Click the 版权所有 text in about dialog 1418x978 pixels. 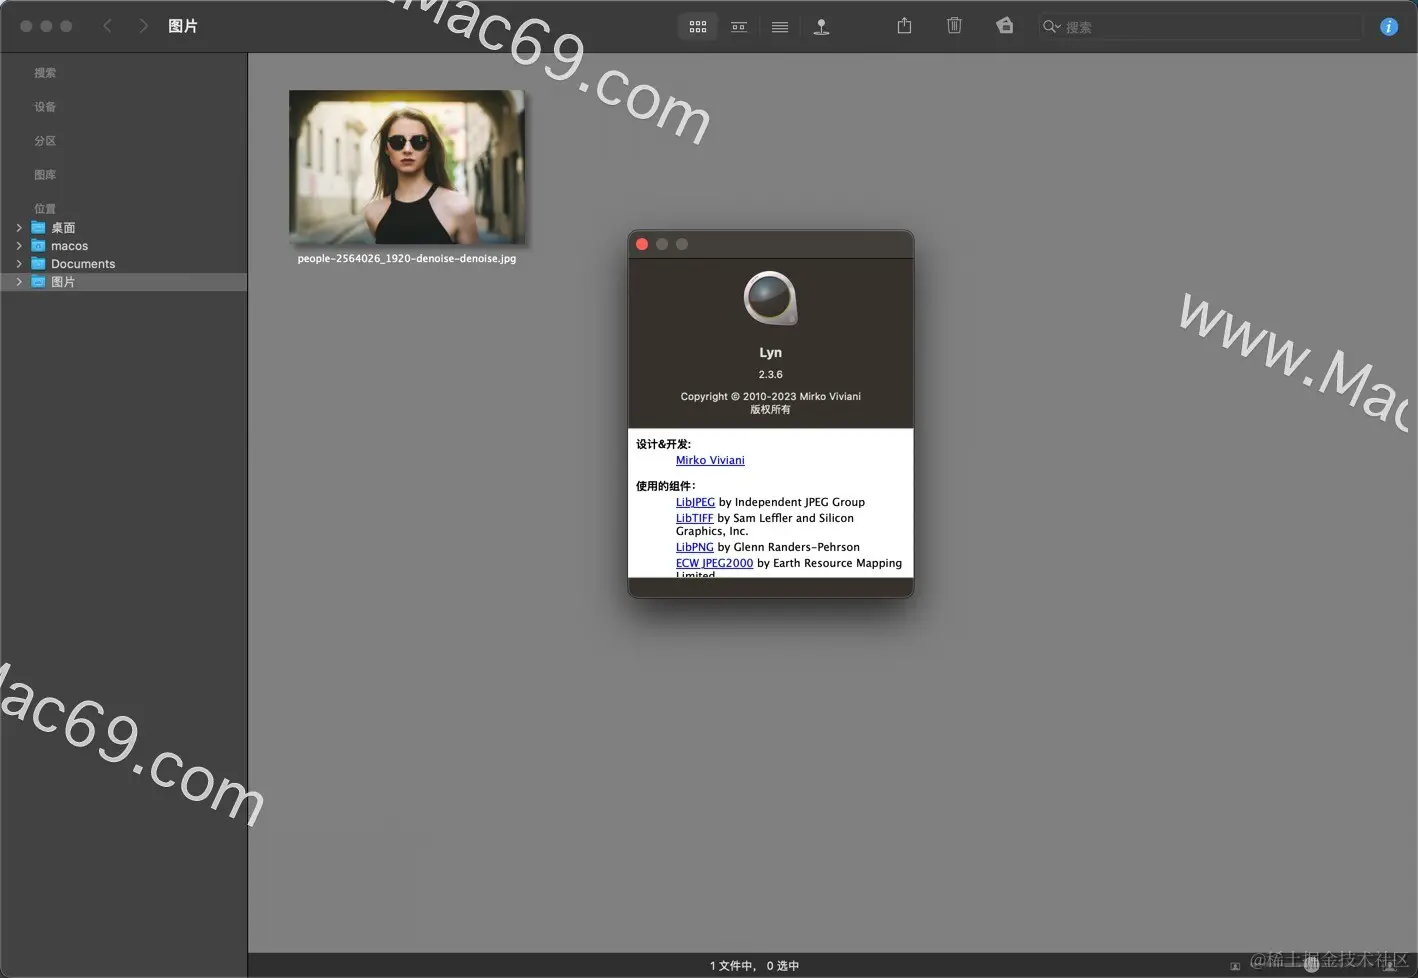(x=770, y=410)
